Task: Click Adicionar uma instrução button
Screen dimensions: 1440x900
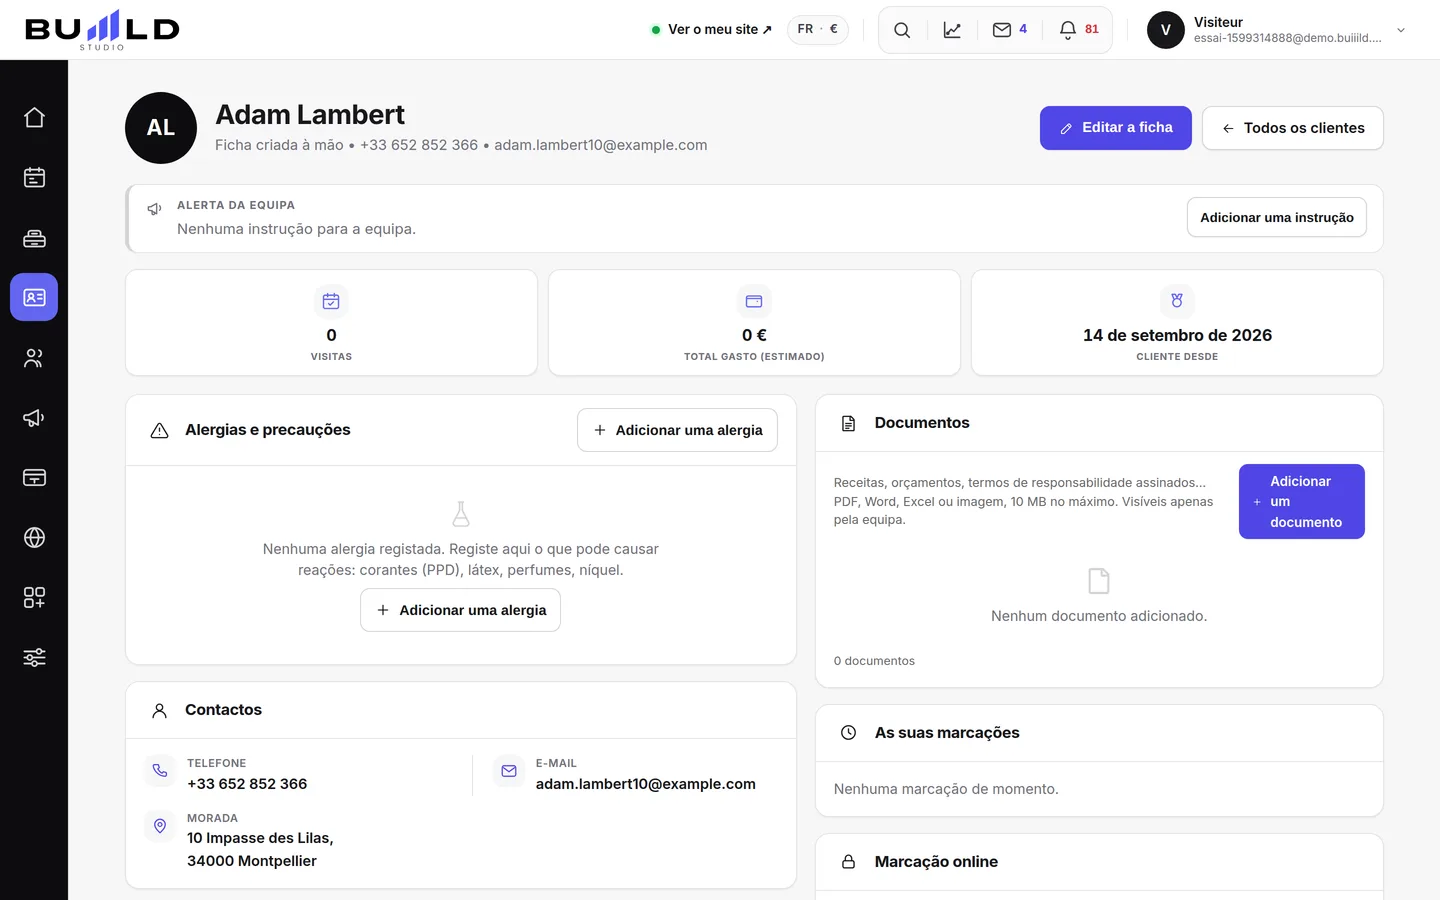Action: (1277, 218)
